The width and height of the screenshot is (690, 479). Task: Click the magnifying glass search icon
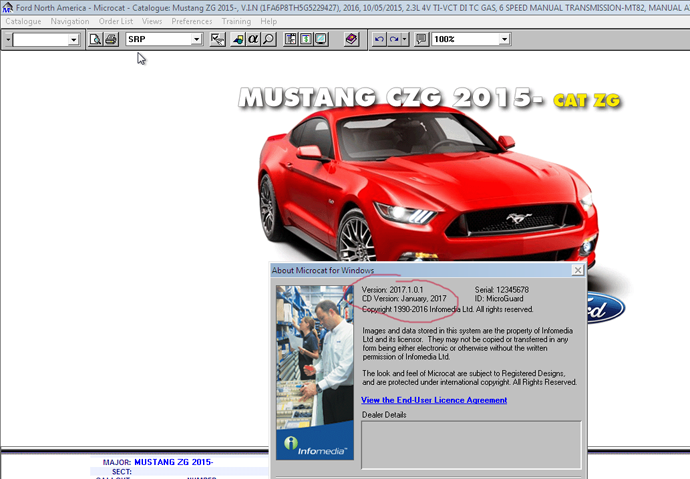pos(268,39)
